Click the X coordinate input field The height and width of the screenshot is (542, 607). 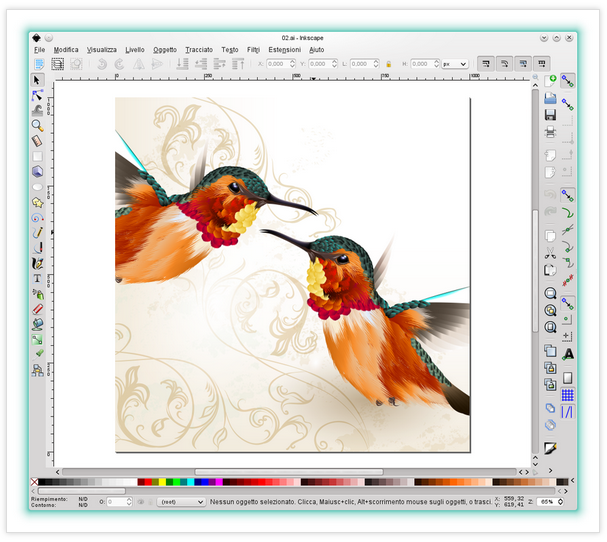[281, 64]
